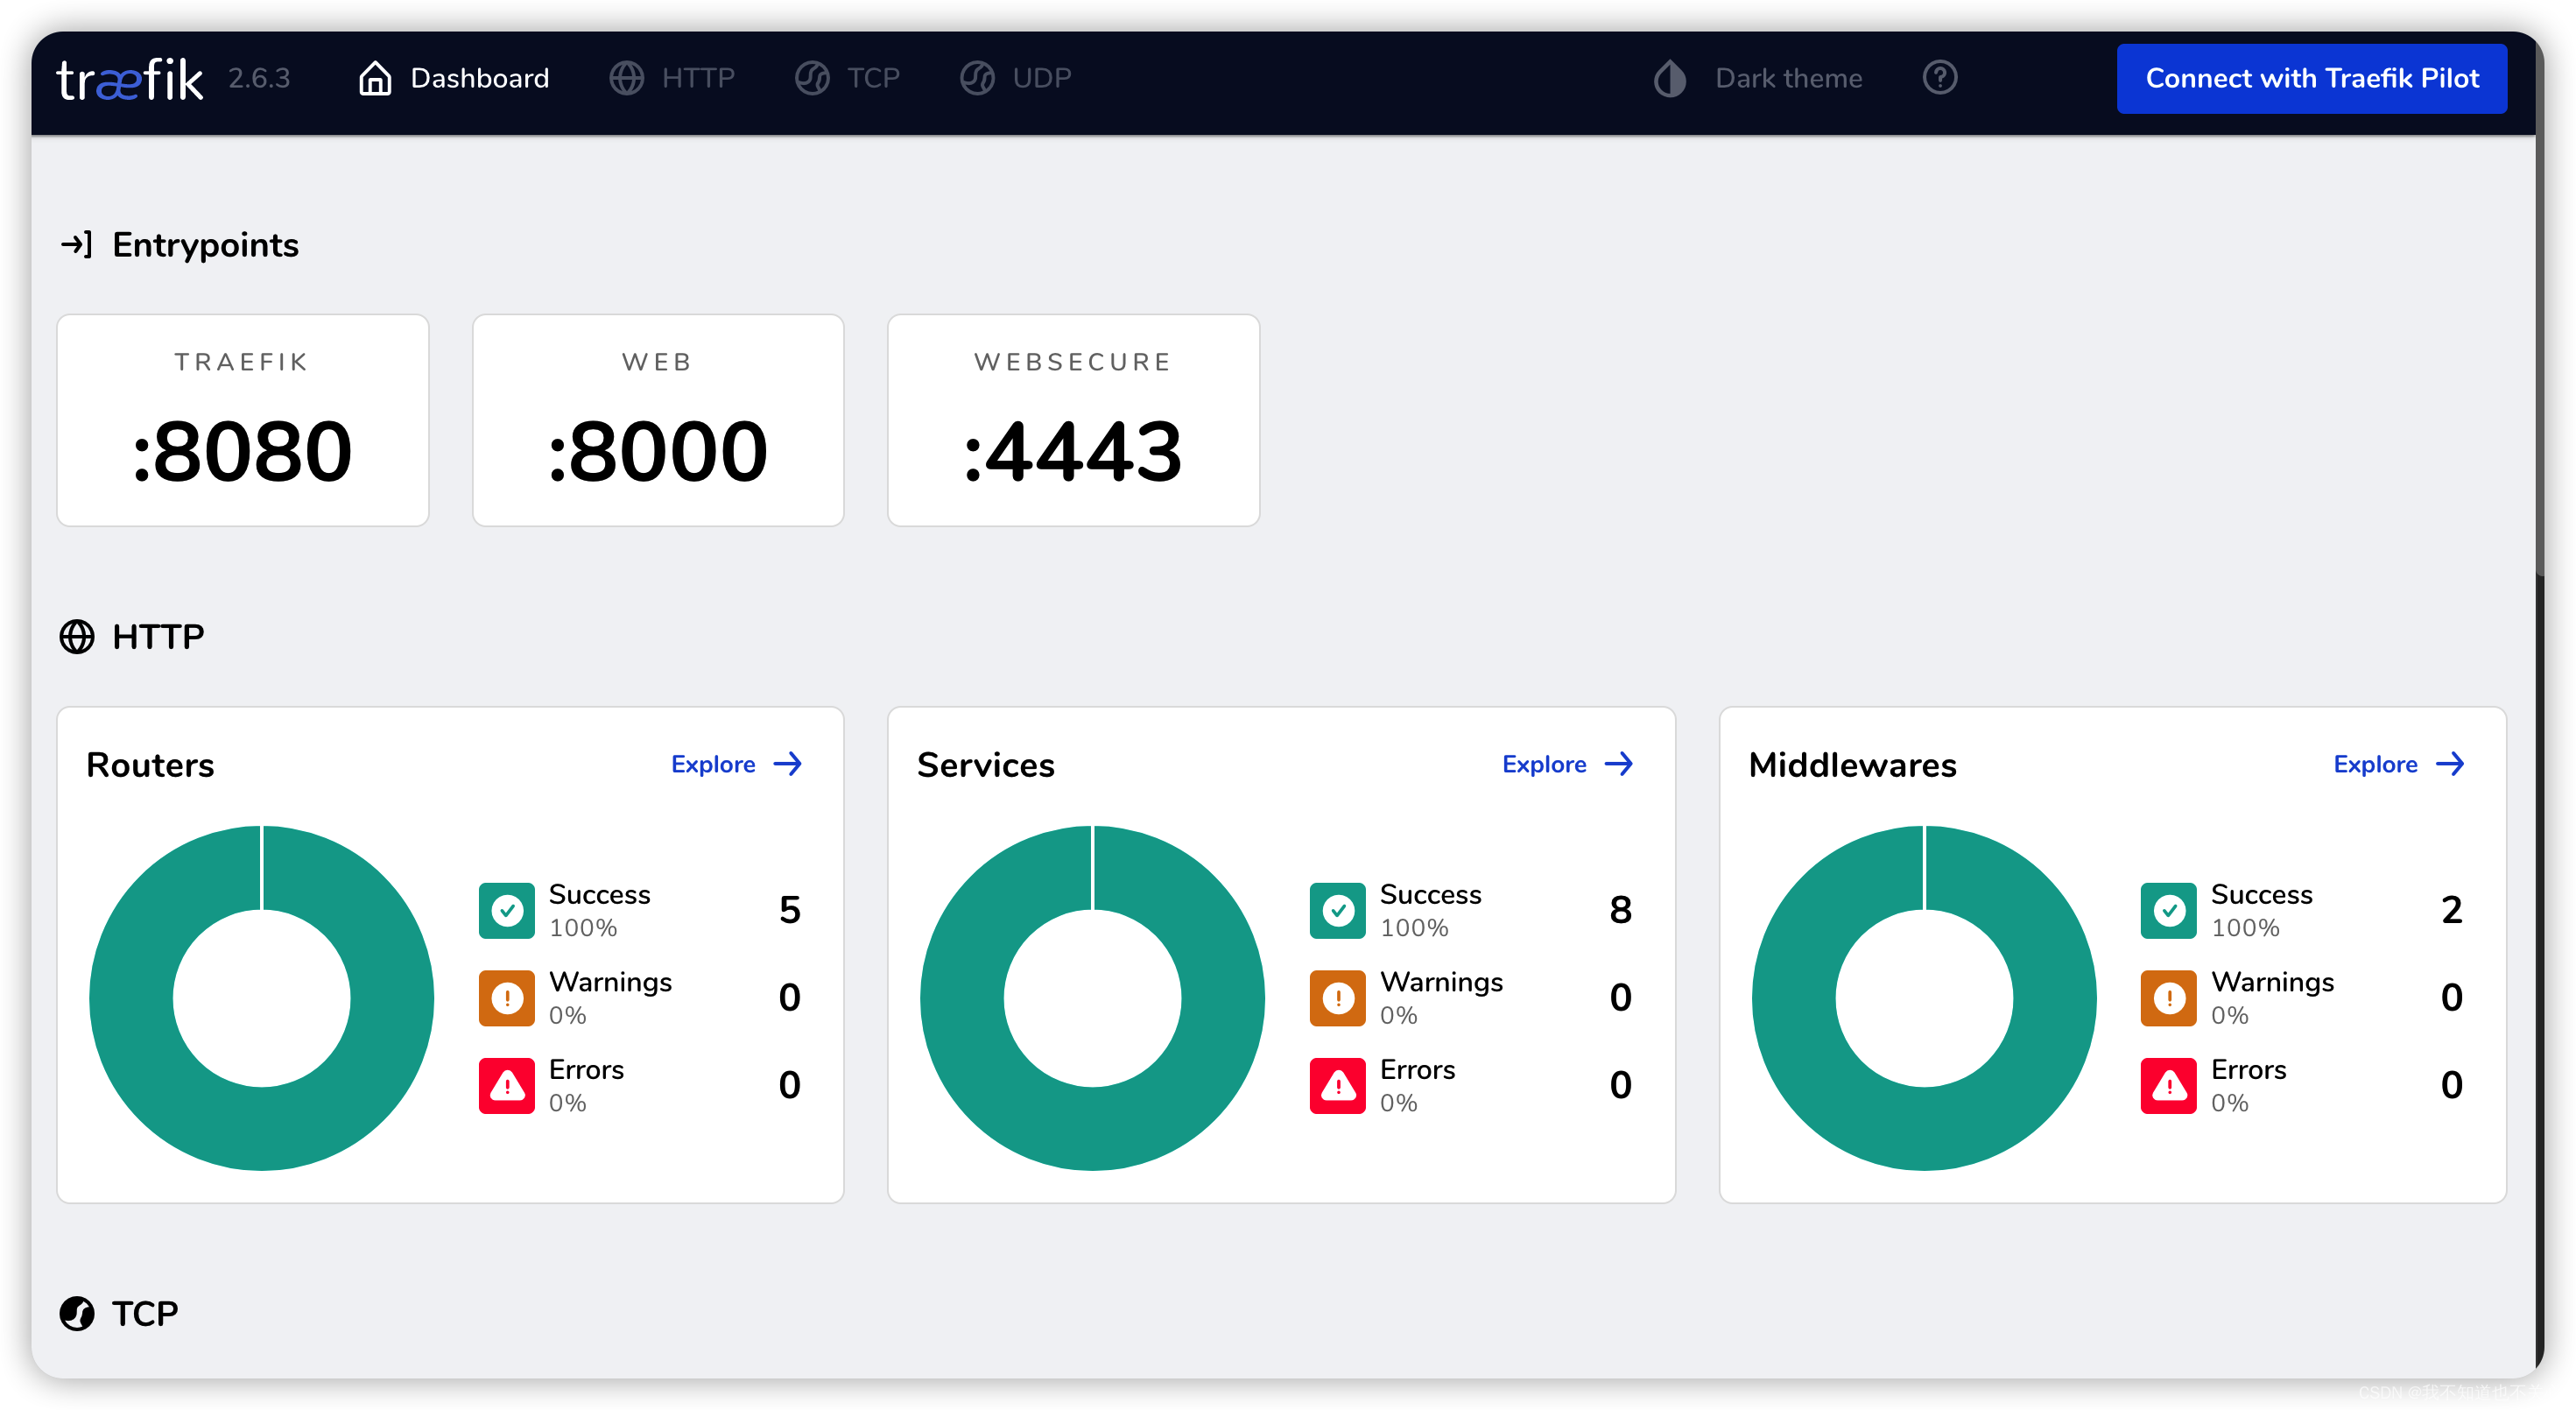Click the Routers Success checkmark icon

click(507, 910)
